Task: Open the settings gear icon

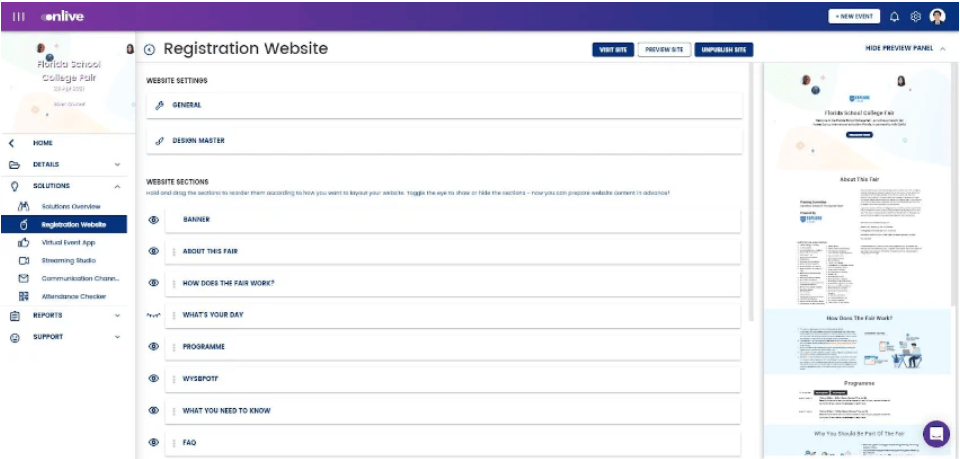Action: click(x=915, y=17)
